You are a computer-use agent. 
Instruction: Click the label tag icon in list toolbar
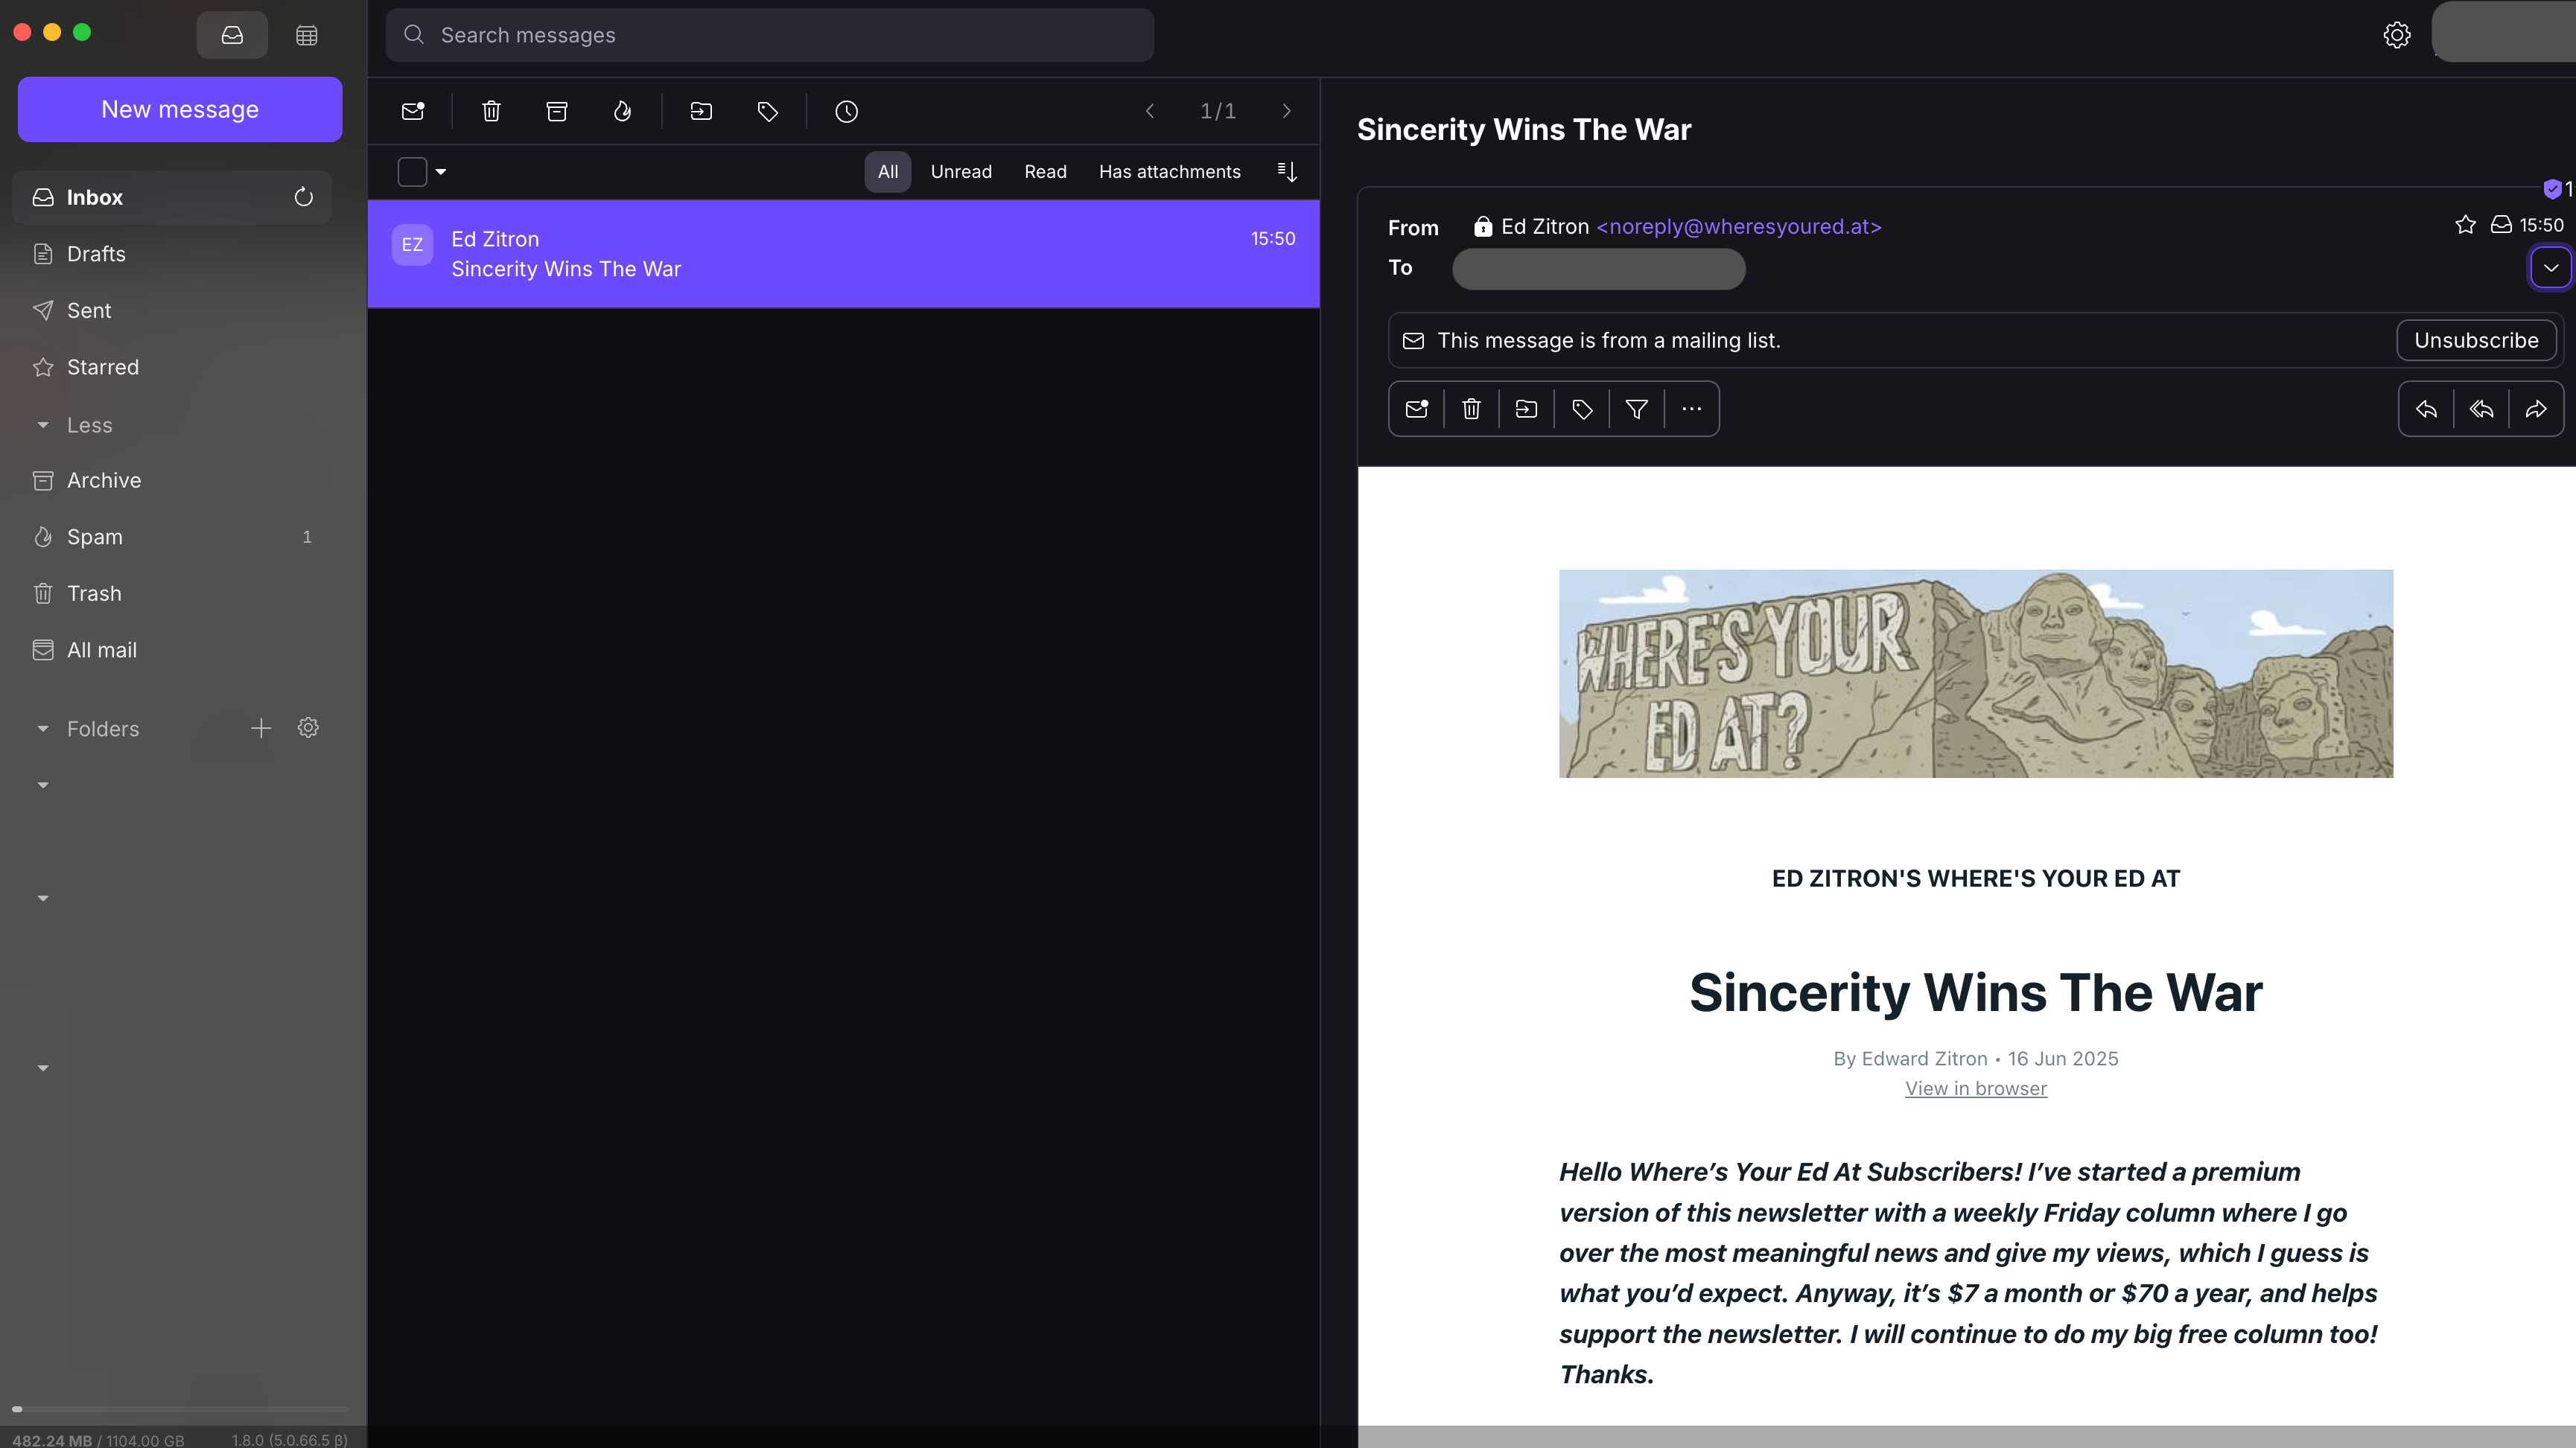[767, 111]
